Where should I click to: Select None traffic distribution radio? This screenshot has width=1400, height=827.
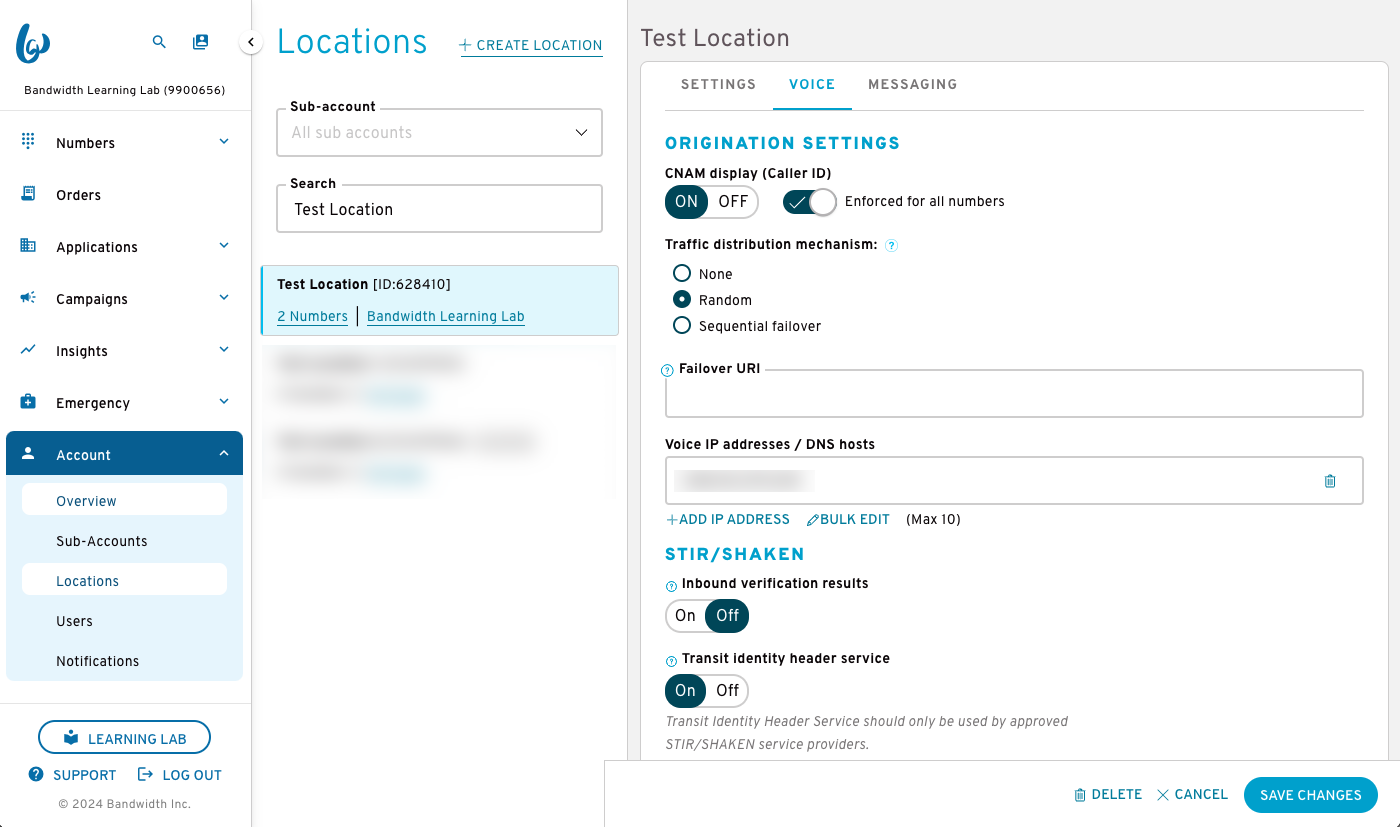coord(682,273)
